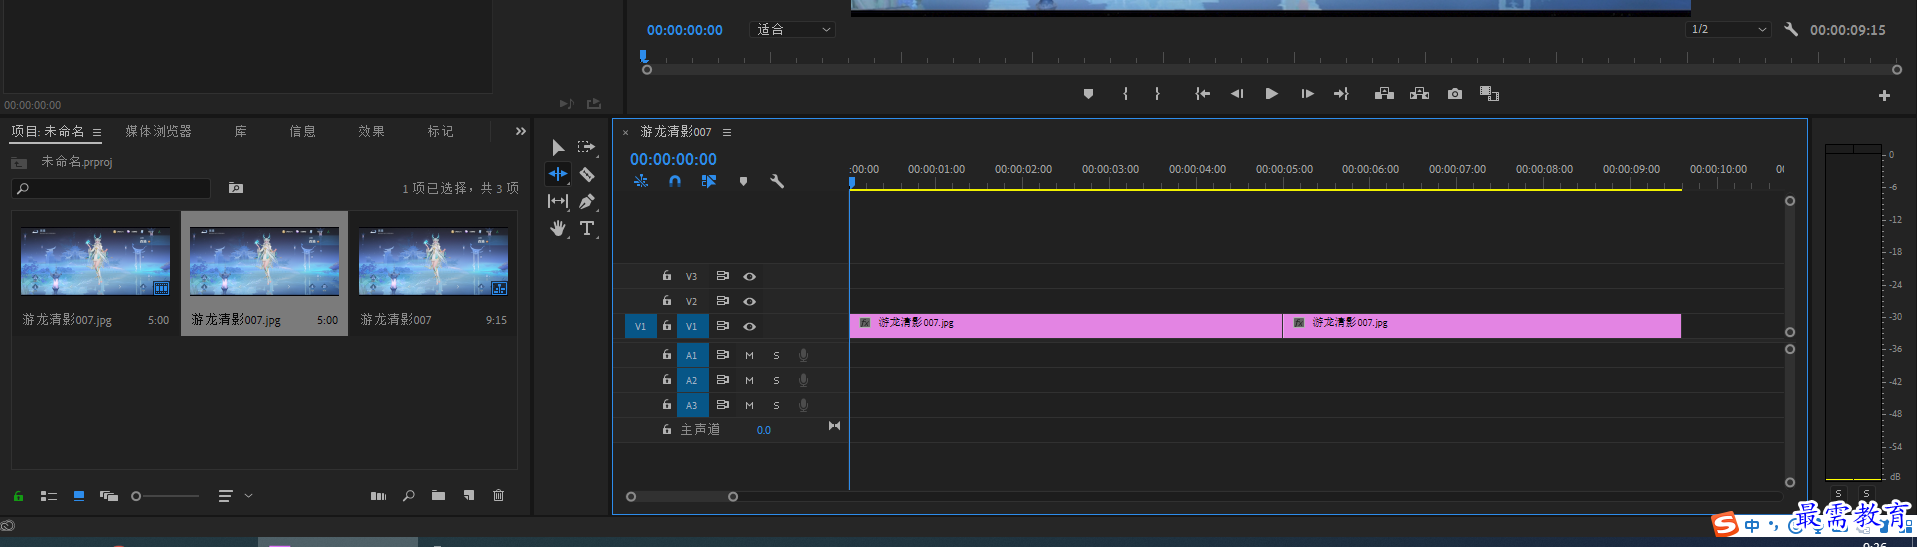Open sort icons dropdown arrow
Viewport: 1917px width, 547px height.
coord(249,495)
